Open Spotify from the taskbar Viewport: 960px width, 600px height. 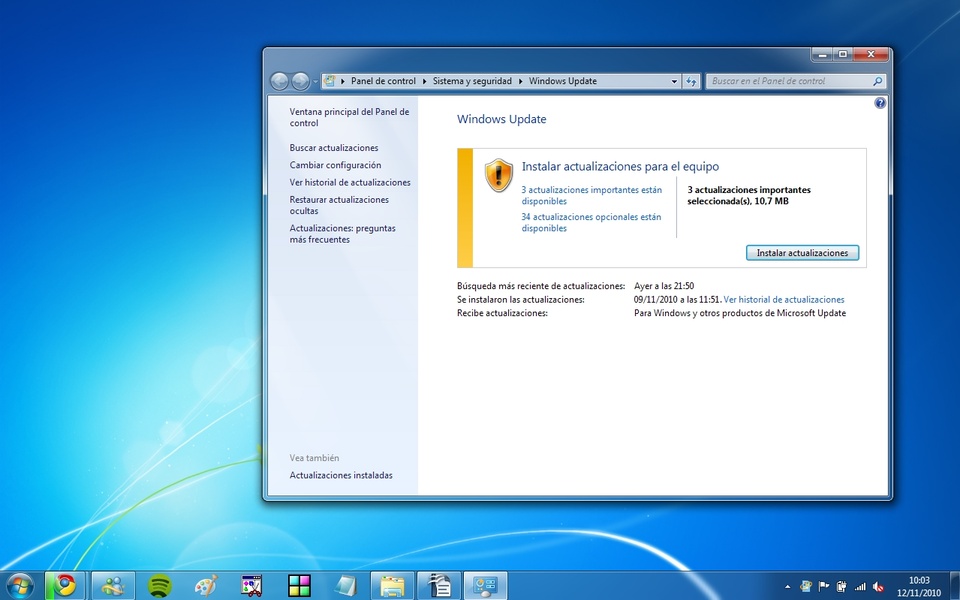click(158, 585)
